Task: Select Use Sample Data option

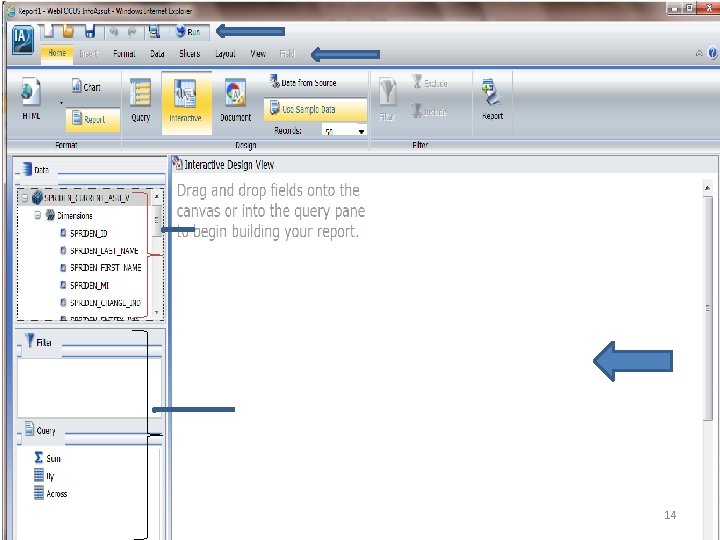Action: click(x=315, y=109)
